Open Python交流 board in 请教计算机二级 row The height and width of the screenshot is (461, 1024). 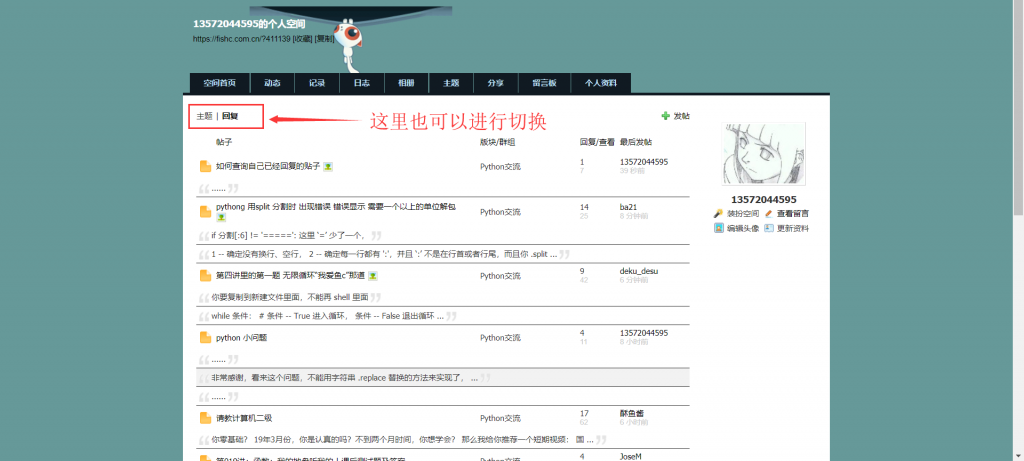pos(500,418)
